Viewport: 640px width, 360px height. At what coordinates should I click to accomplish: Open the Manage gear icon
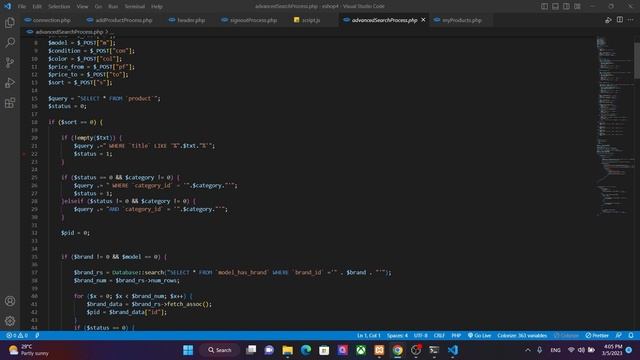pos(10,321)
